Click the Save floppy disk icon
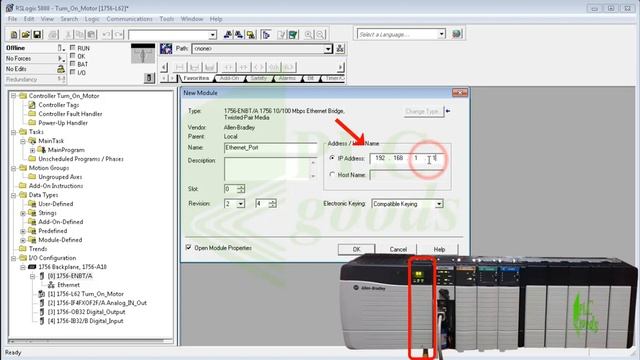Image resolution: width=640 pixels, height=360 pixels. coord(37,35)
